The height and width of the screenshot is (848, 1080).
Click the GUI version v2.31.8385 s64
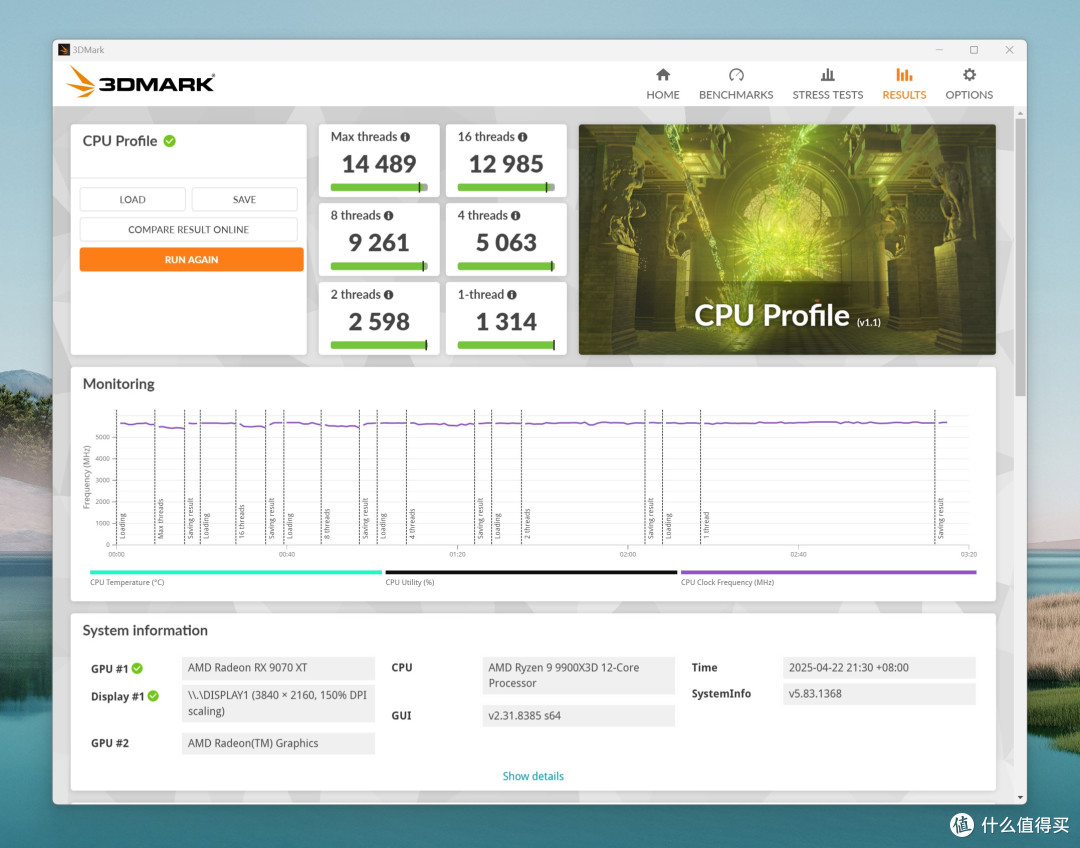pyautogui.click(x=579, y=716)
